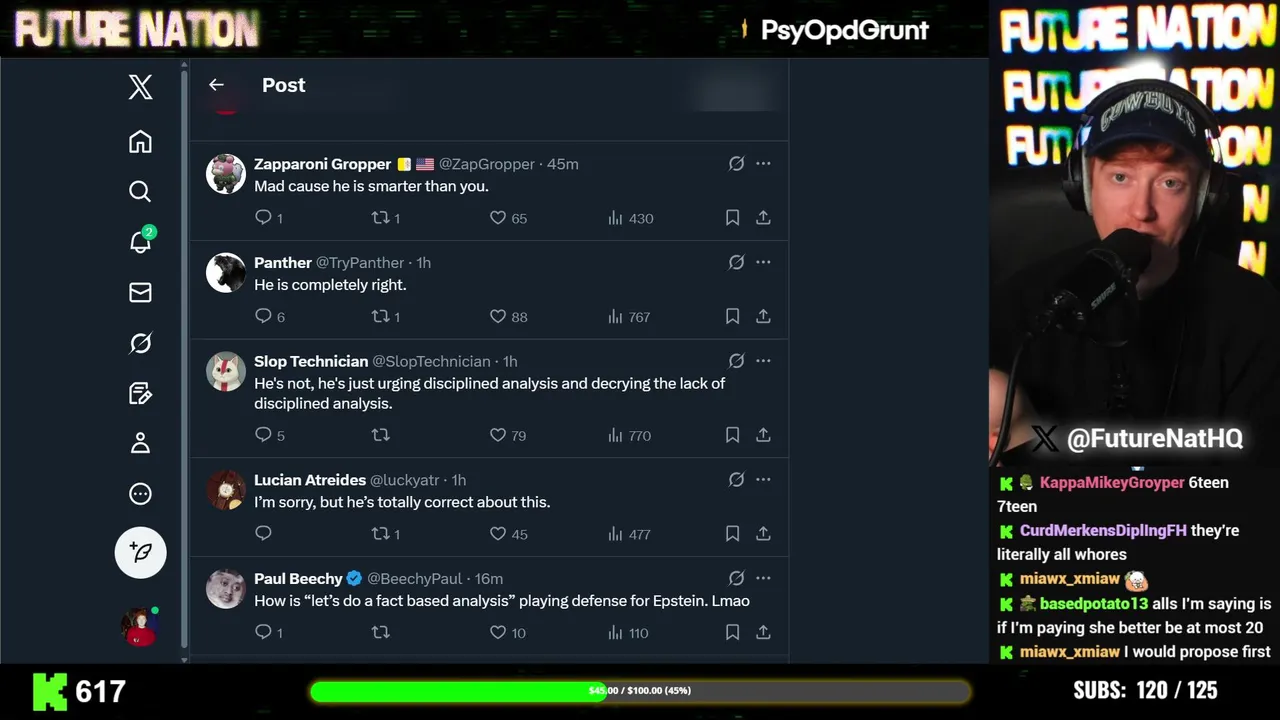This screenshot has height=720, width=1280.
Task: Open the Slop Technician display name
Action: [311, 361]
